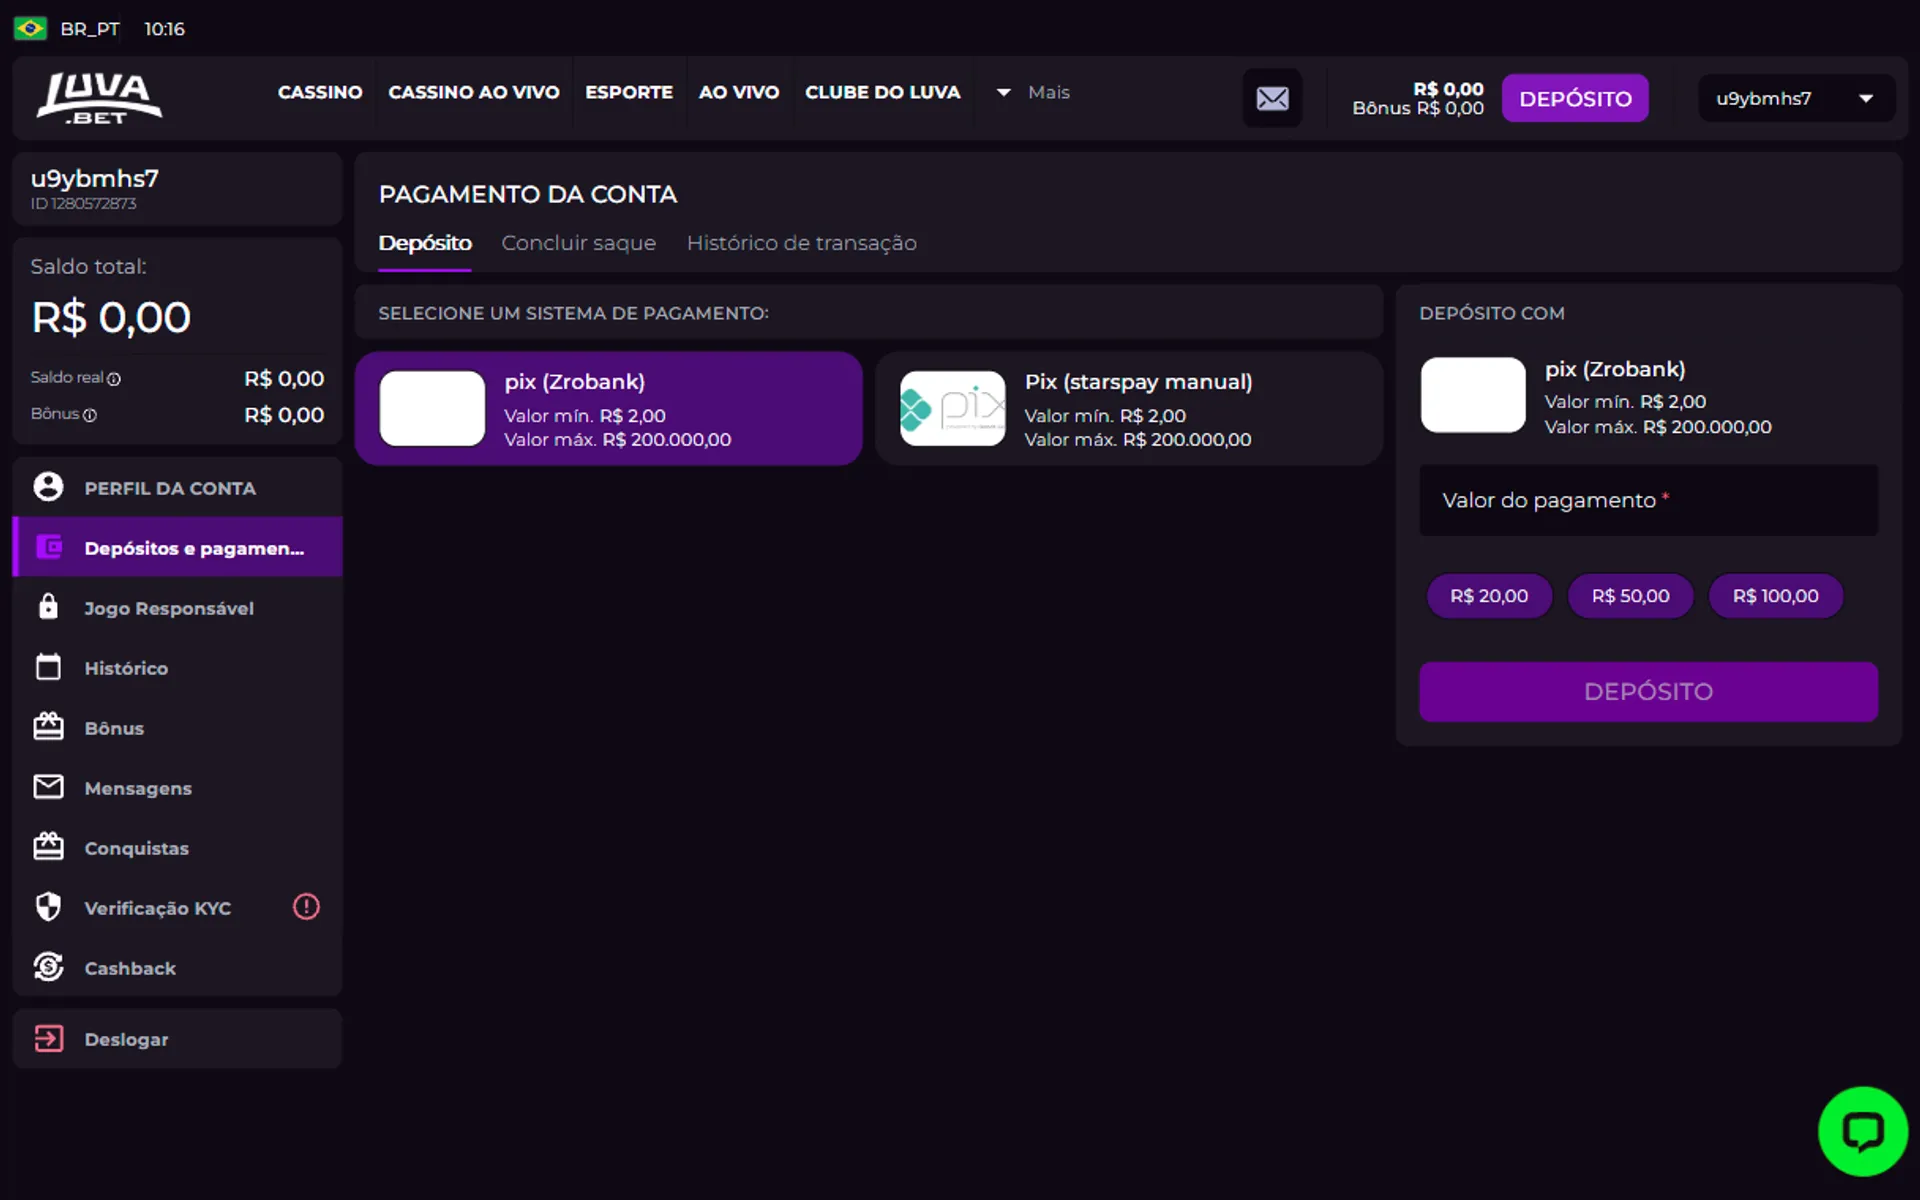
Task: Open Jogo Responsável lock icon
Action: pos(48,607)
